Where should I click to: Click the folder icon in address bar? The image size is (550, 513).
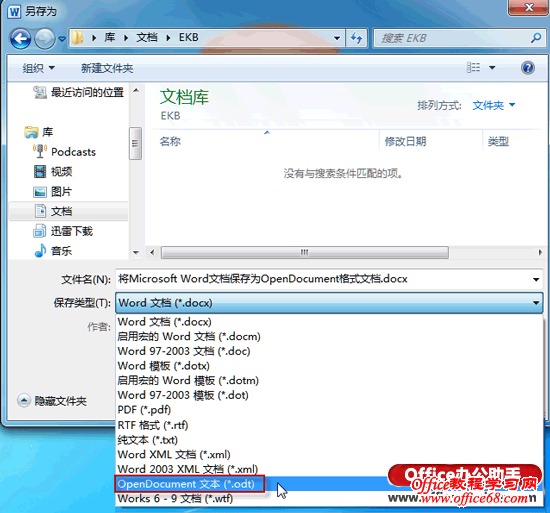tap(78, 38)
